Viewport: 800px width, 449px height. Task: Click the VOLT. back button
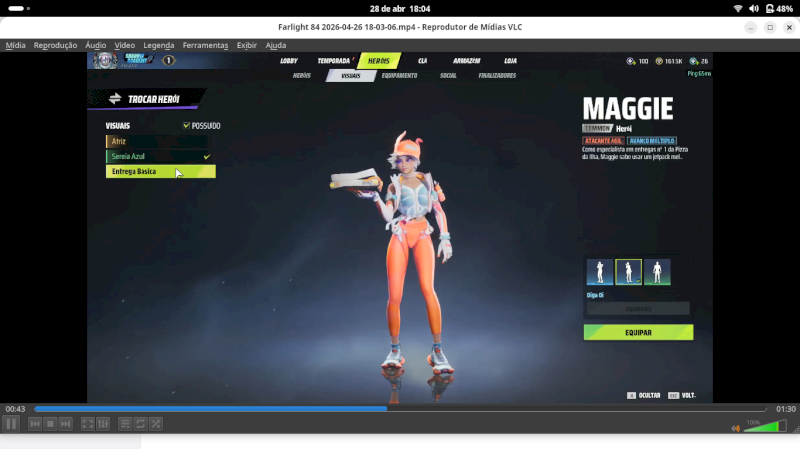click(682, 395)
